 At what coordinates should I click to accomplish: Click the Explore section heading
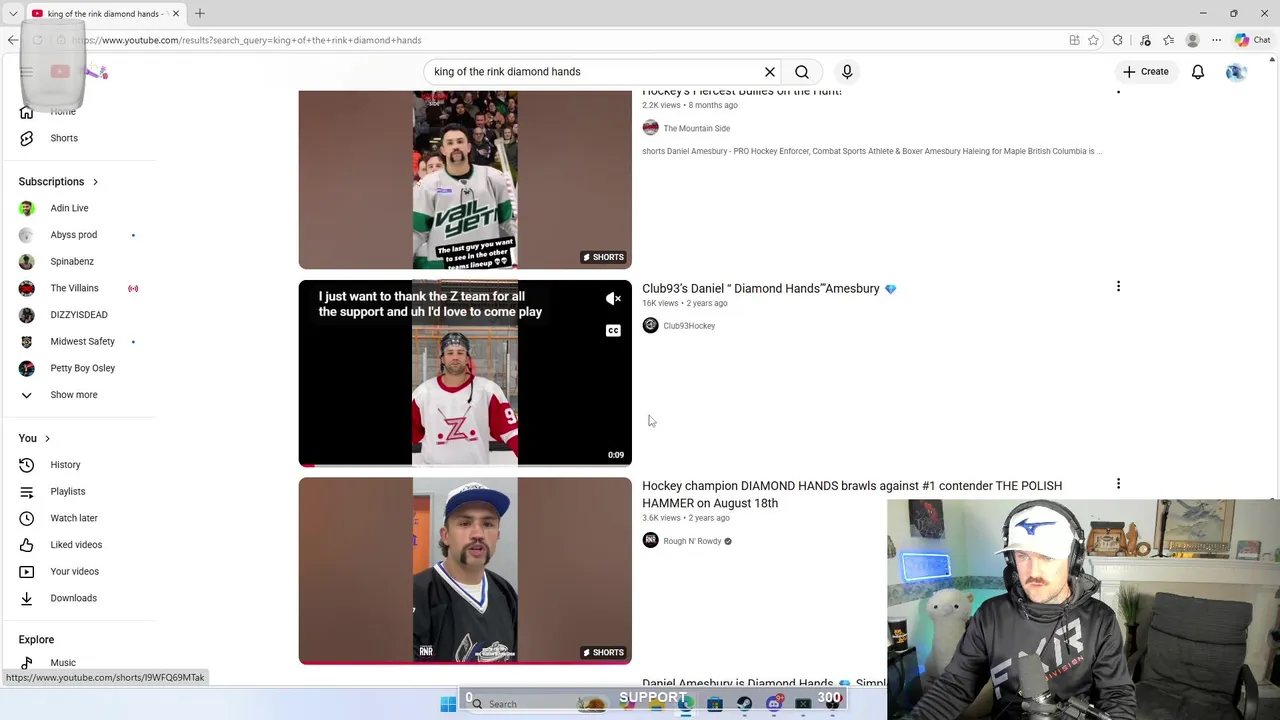pos(36,640)
